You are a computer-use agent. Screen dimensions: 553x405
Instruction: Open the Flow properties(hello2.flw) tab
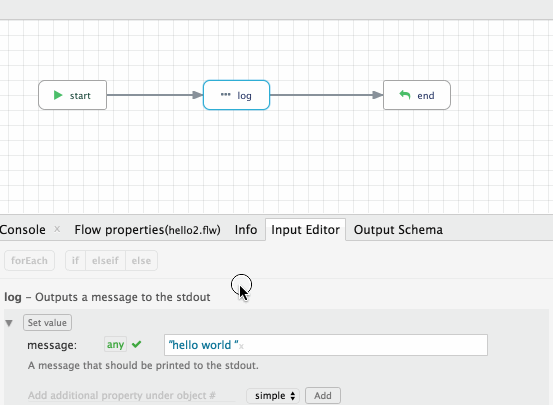(x=147, y=230)
